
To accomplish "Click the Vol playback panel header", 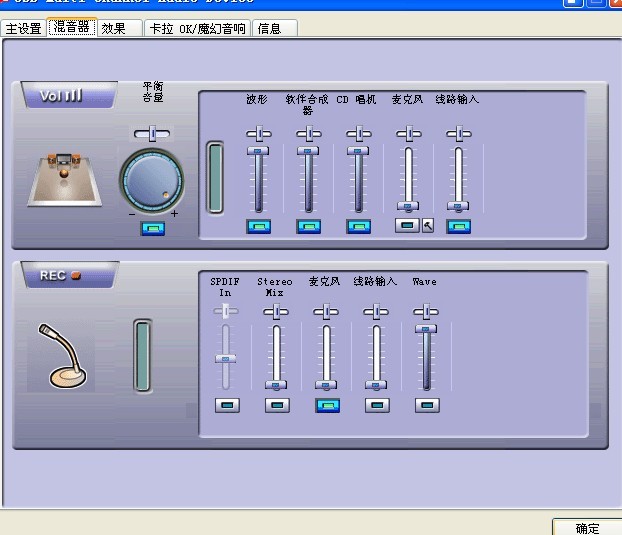I will pyautogui.click(x=69, y=95).
